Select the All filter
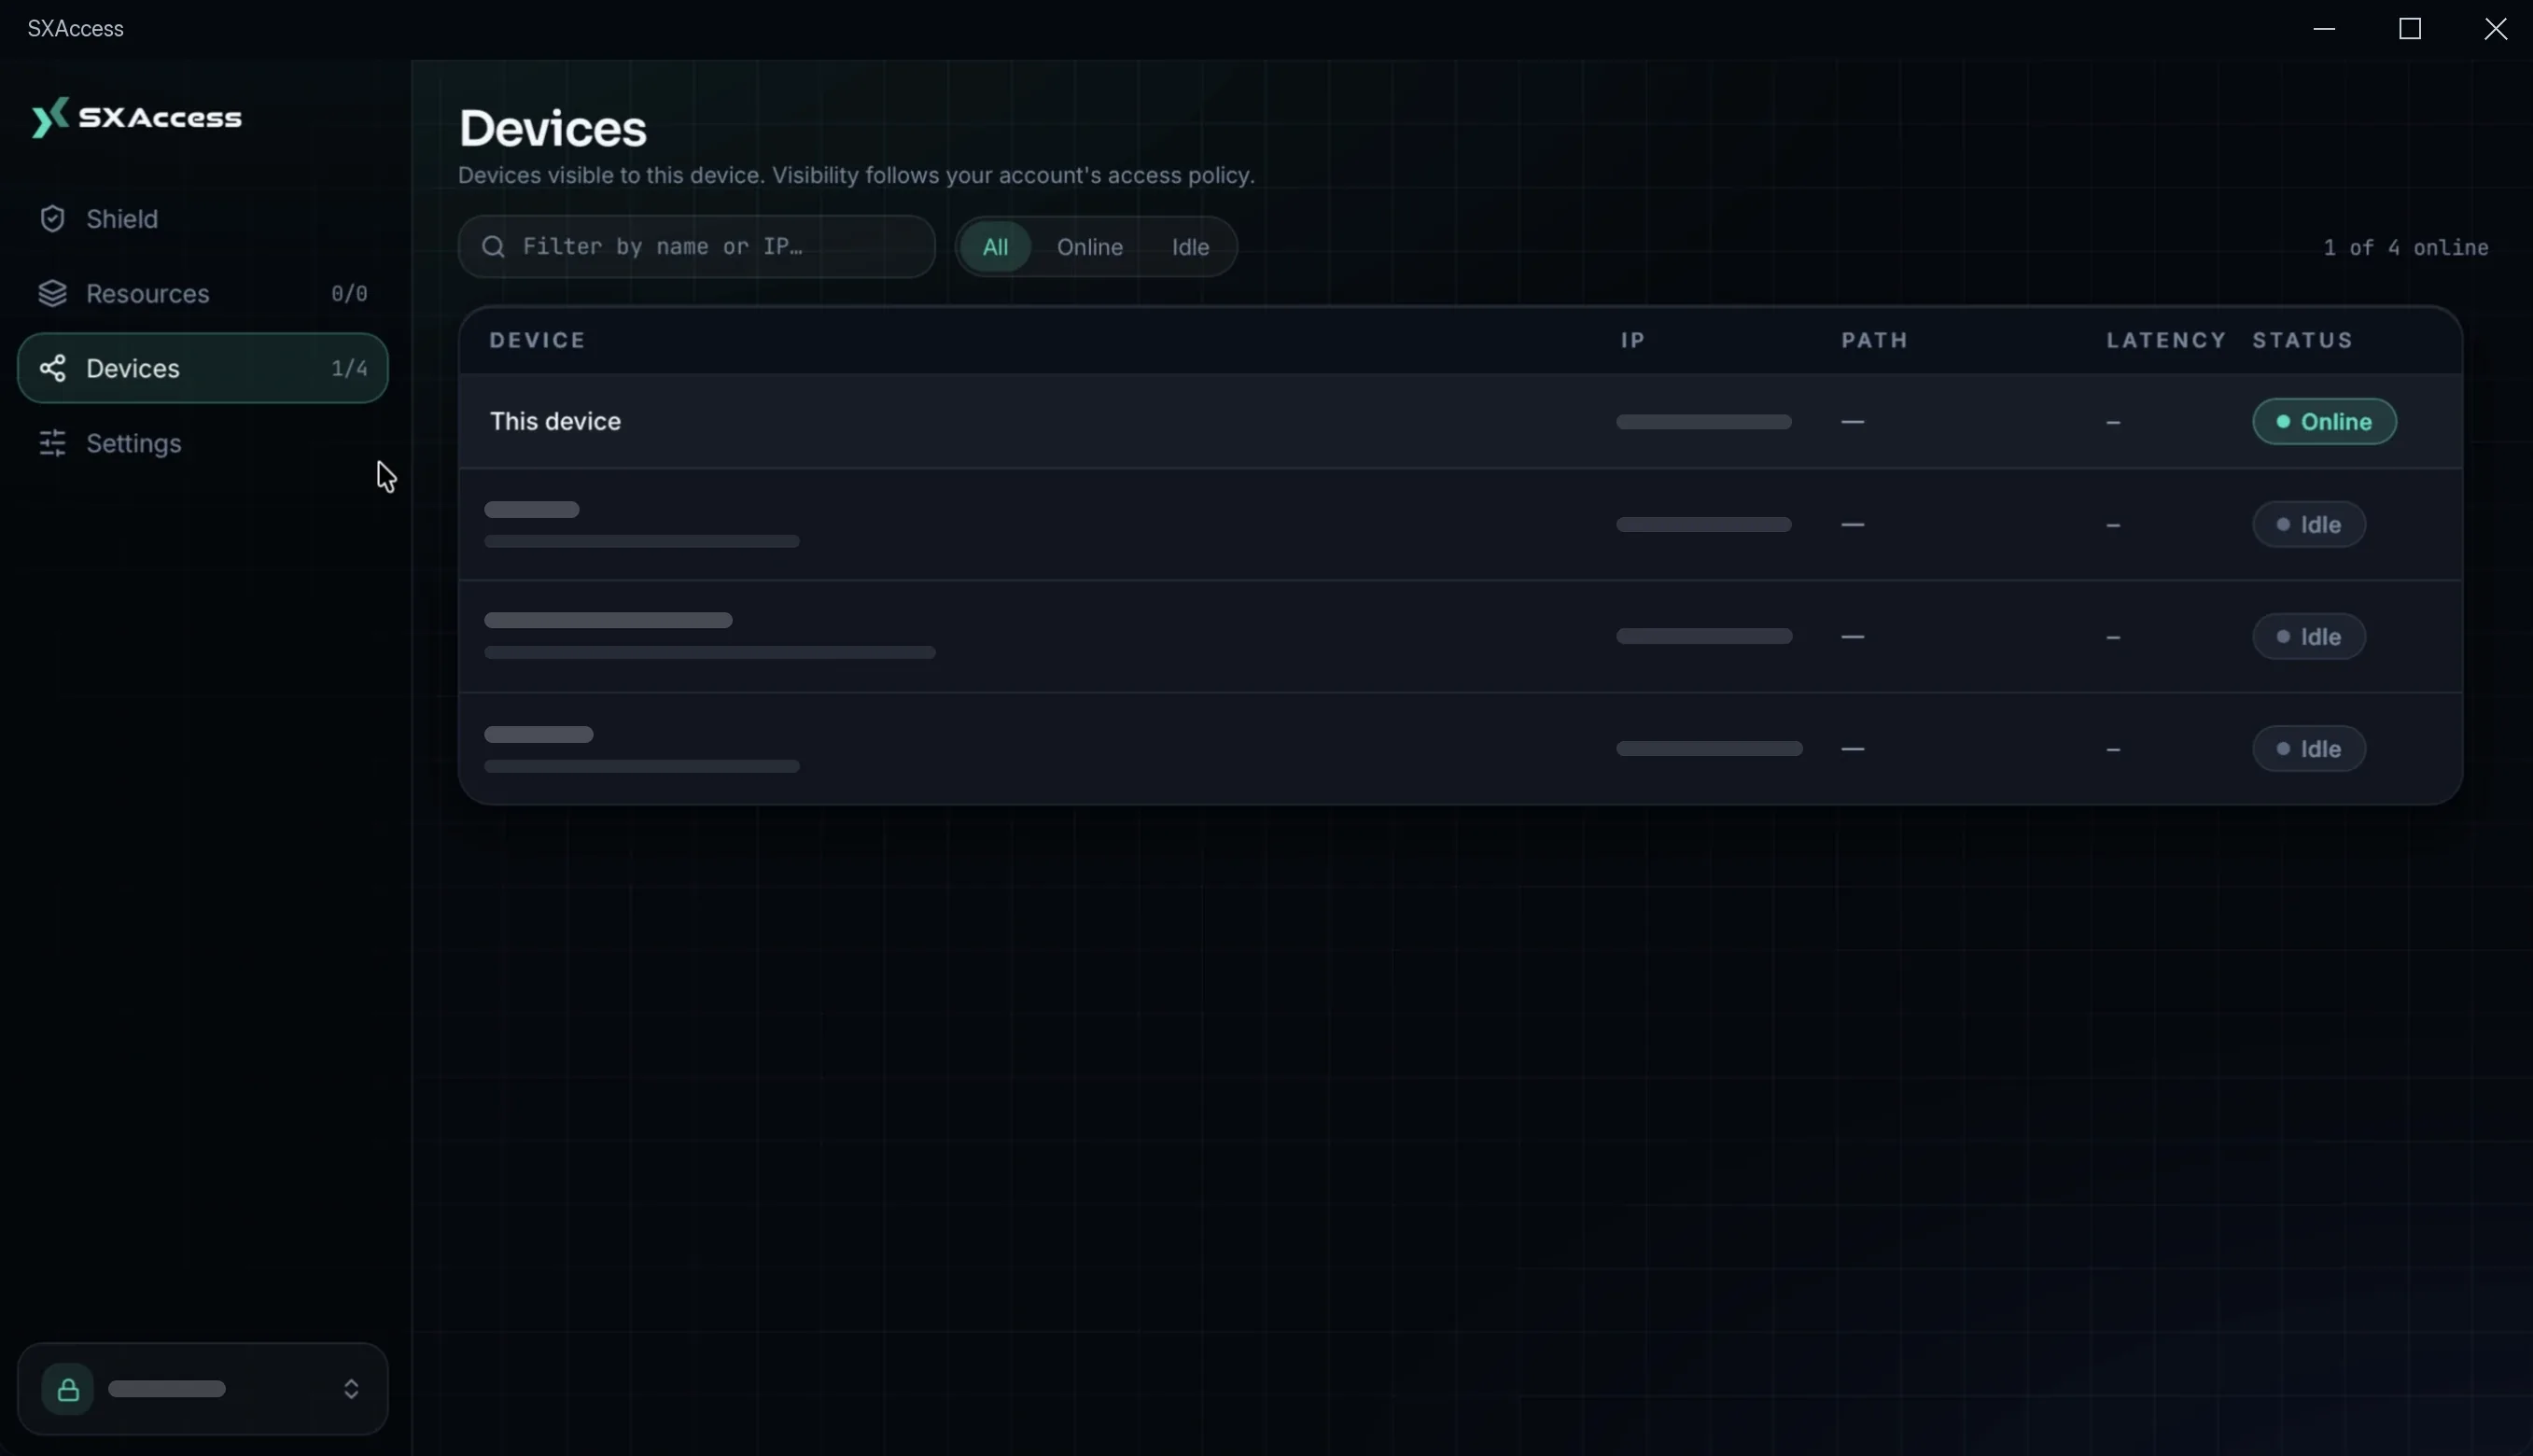Image resolution: width=2533 pixels, height=1456 pixels. tap(995, 247)
